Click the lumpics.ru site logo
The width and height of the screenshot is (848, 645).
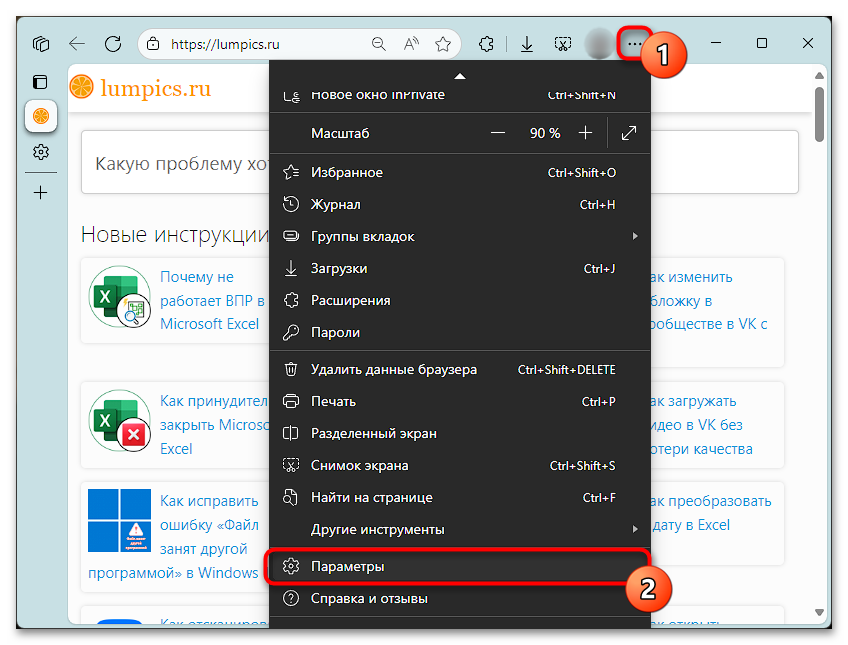point(141,88)
